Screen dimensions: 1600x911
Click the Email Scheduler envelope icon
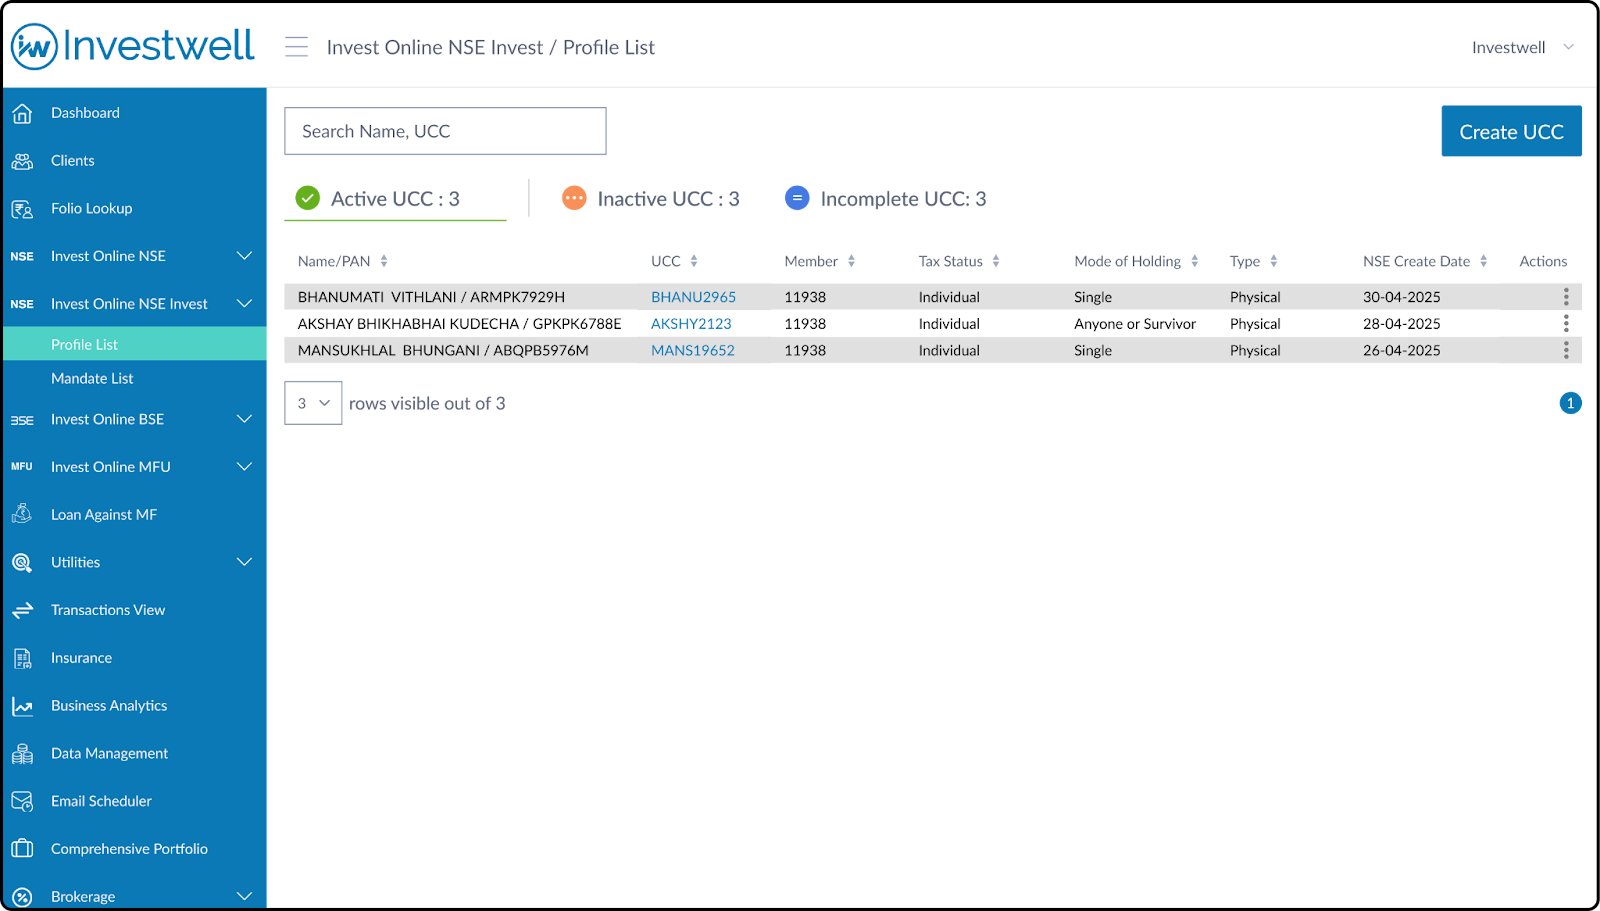point(22,801)
